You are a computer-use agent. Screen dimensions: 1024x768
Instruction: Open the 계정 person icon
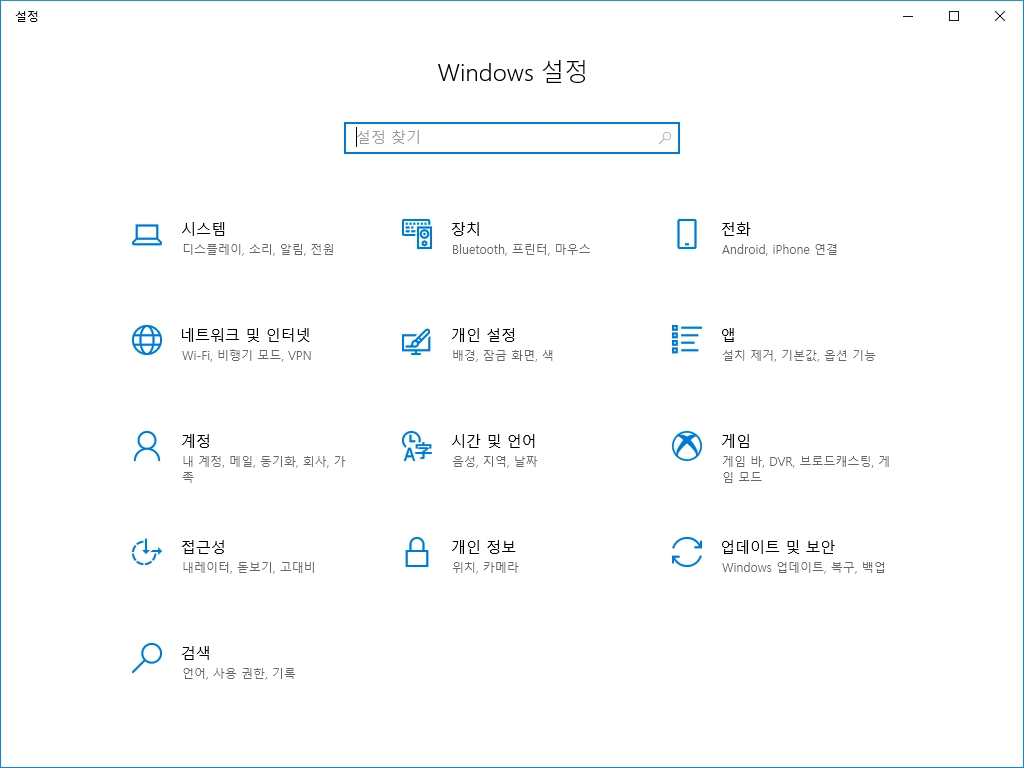coord(147,446)
